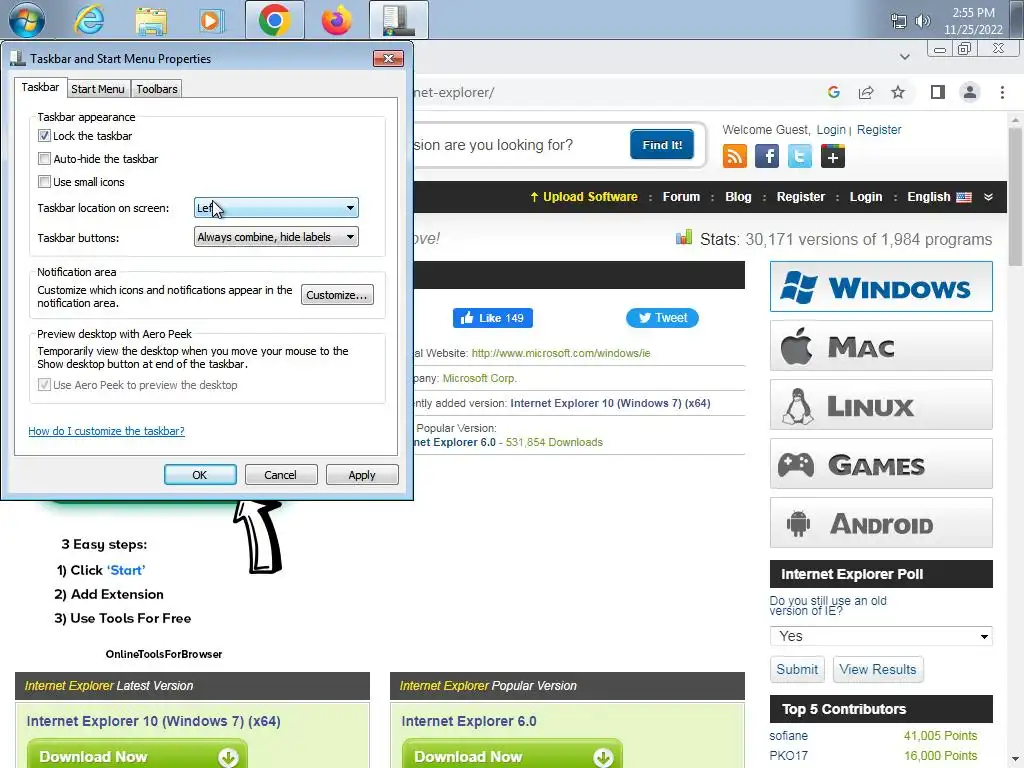Click Apply in the properties dialog
The width and height of the screenshot is (1024, 768).
(x=362, y=475)
